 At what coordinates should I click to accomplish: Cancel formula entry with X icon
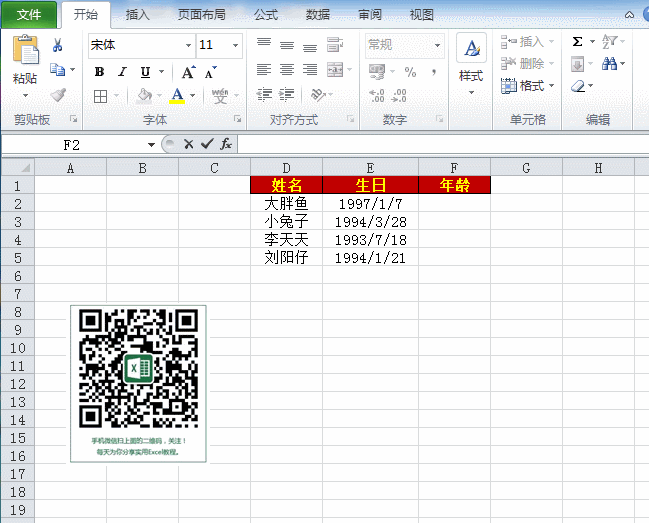[x=188, y=144]
